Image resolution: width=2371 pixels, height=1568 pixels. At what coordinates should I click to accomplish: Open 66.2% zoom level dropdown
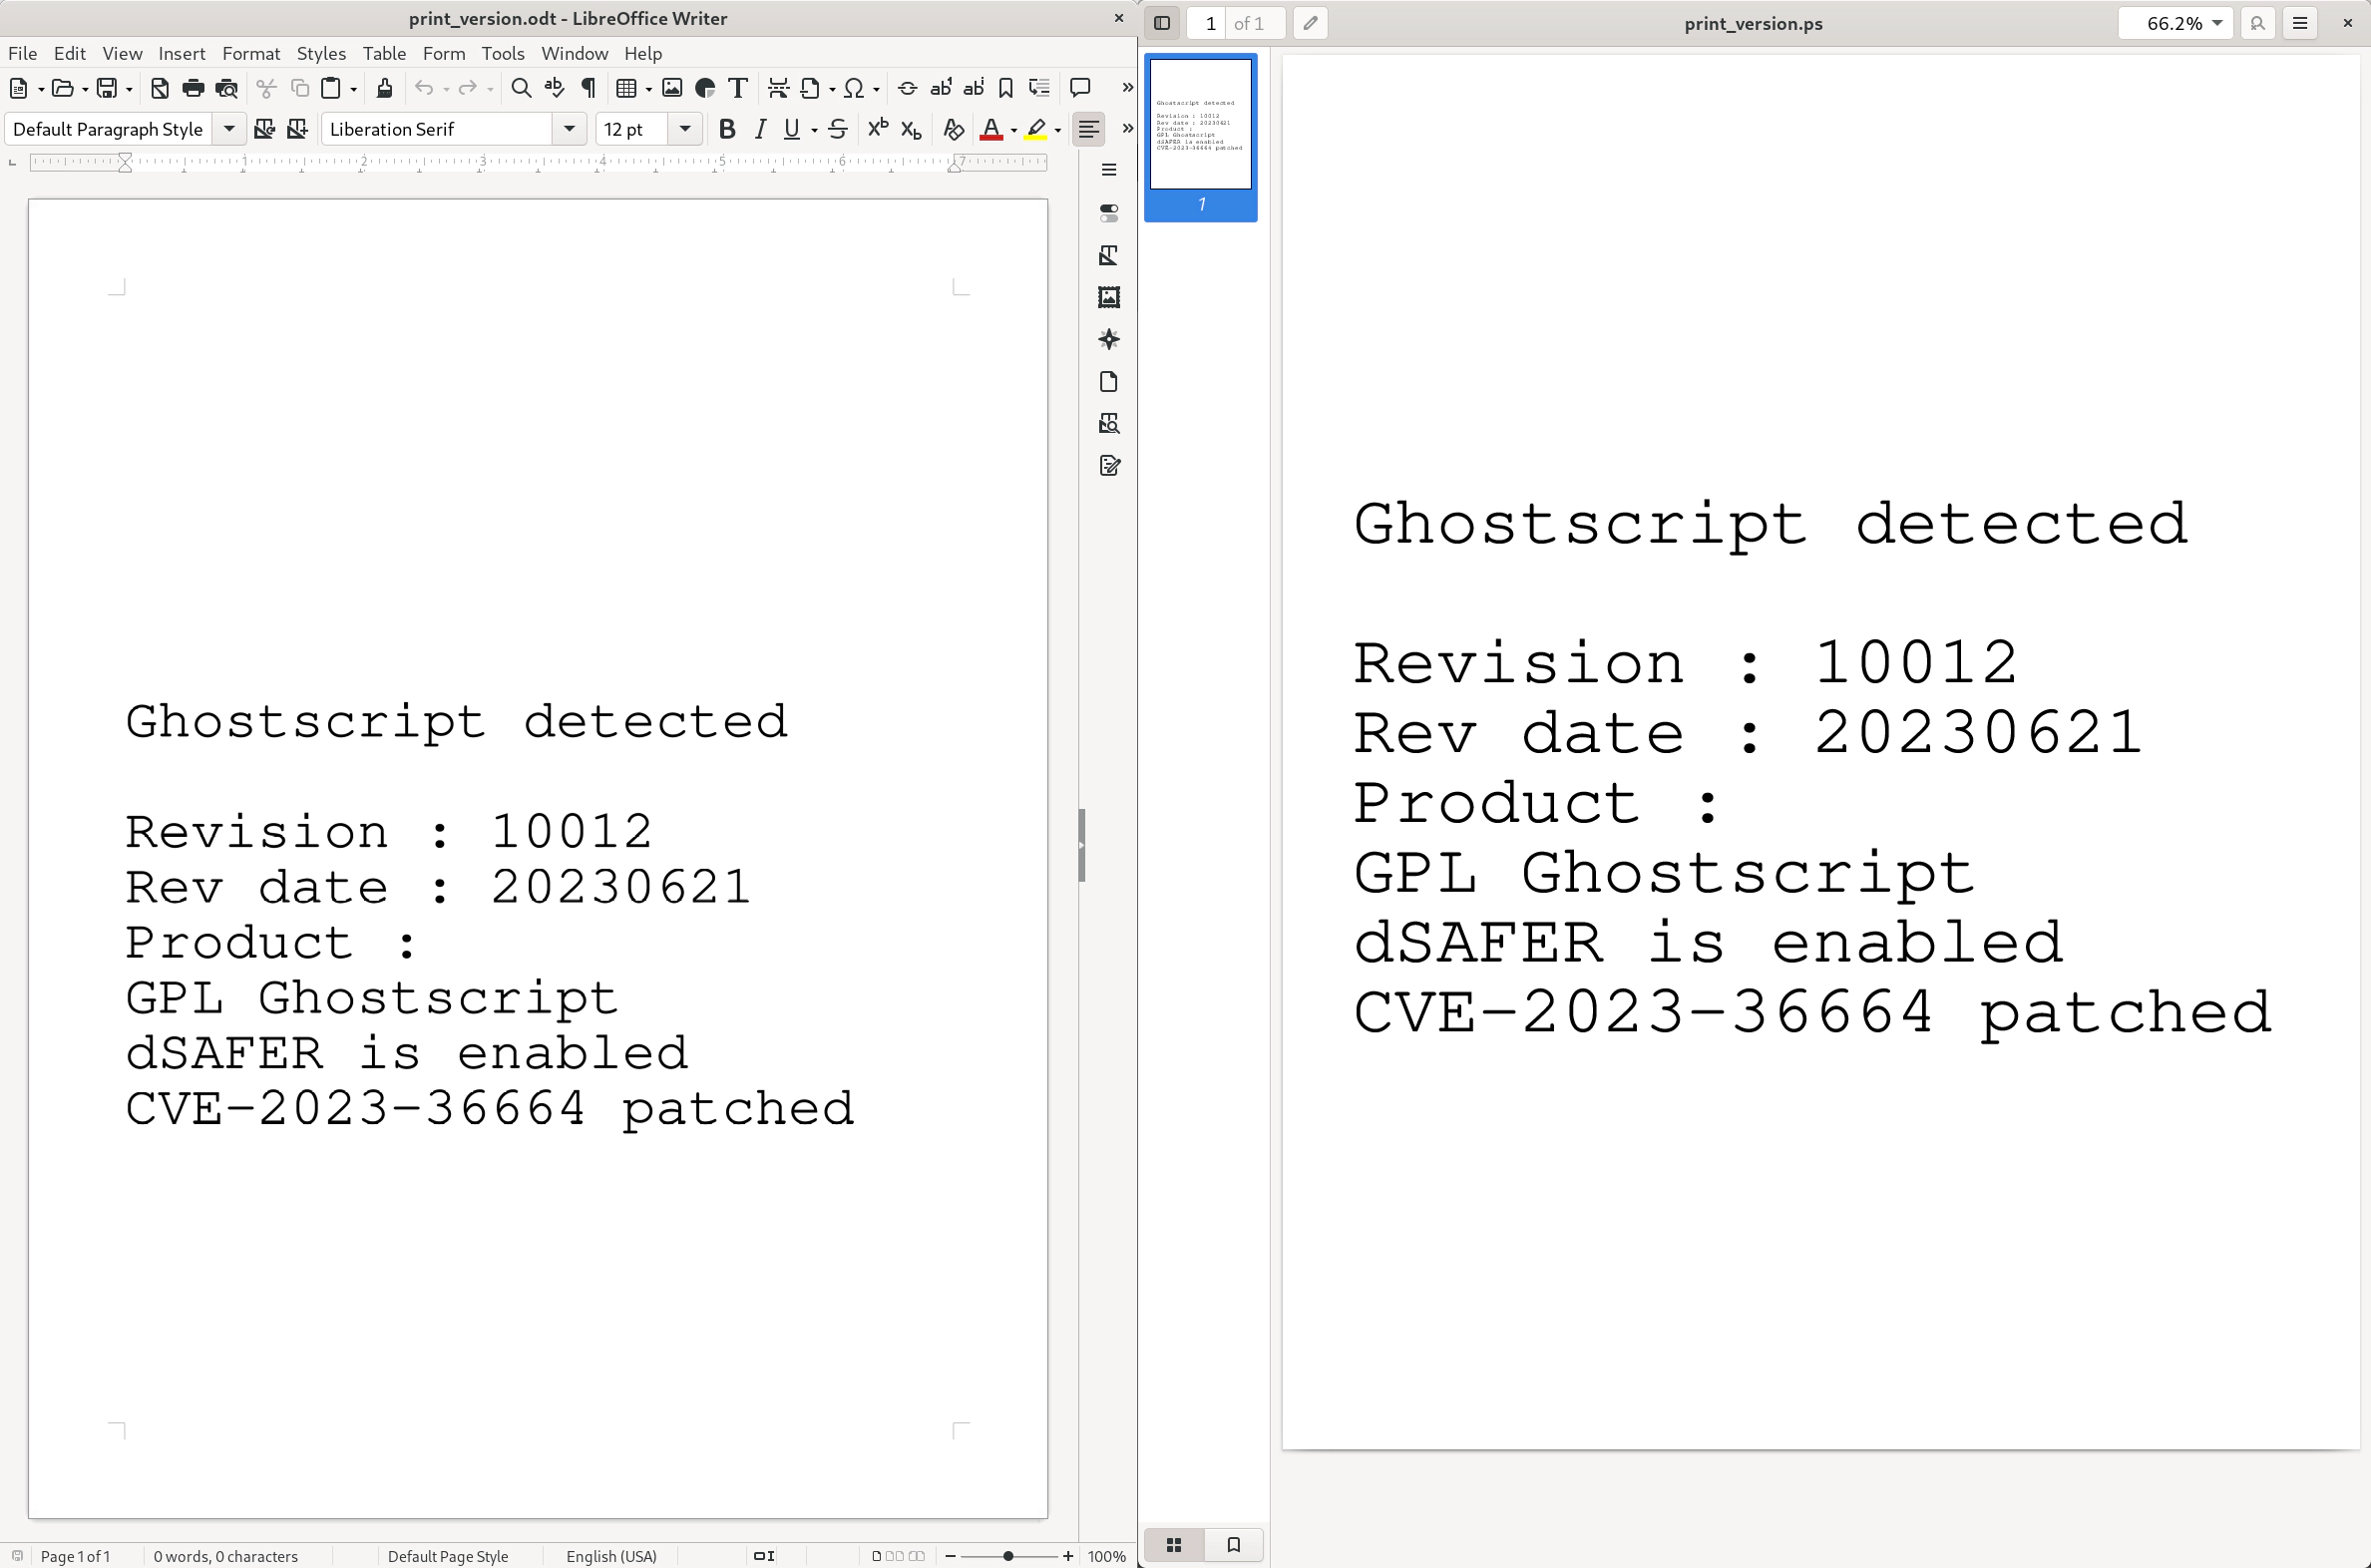[2175, 23]
